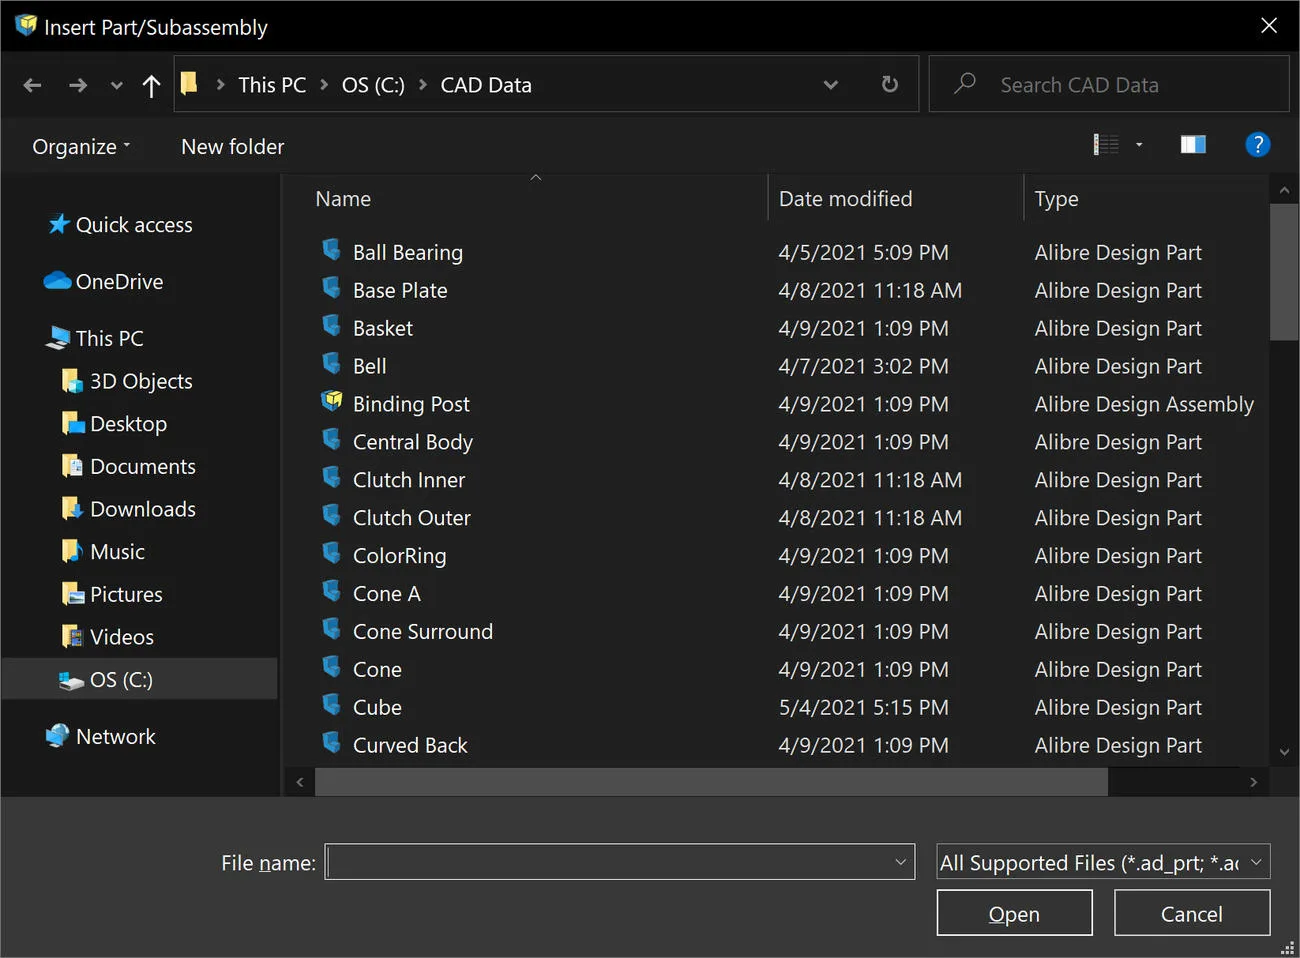Open the help icon
The height and width of the screenshot is (958, 1300).
(1257, 145)
